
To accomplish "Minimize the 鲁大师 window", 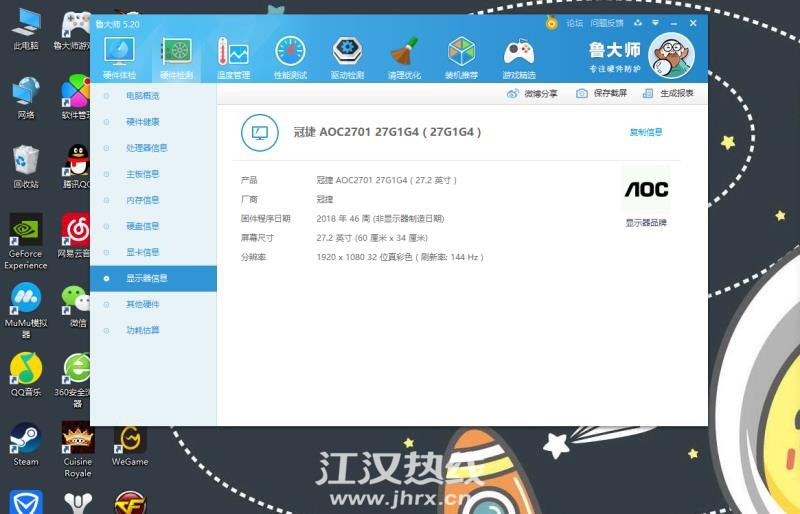I will pos(674,23).
